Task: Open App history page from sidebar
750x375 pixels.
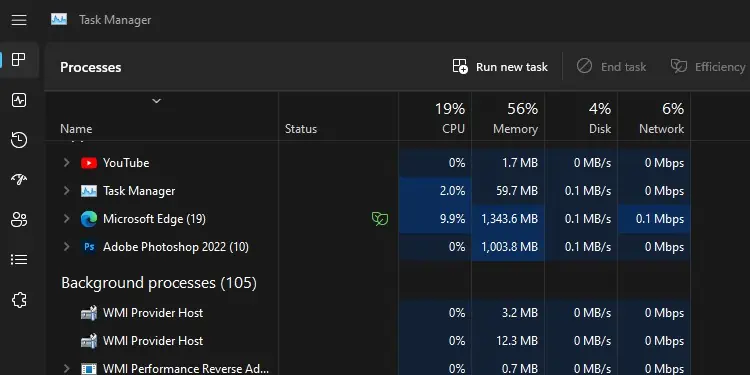Action: coord(19,140)
